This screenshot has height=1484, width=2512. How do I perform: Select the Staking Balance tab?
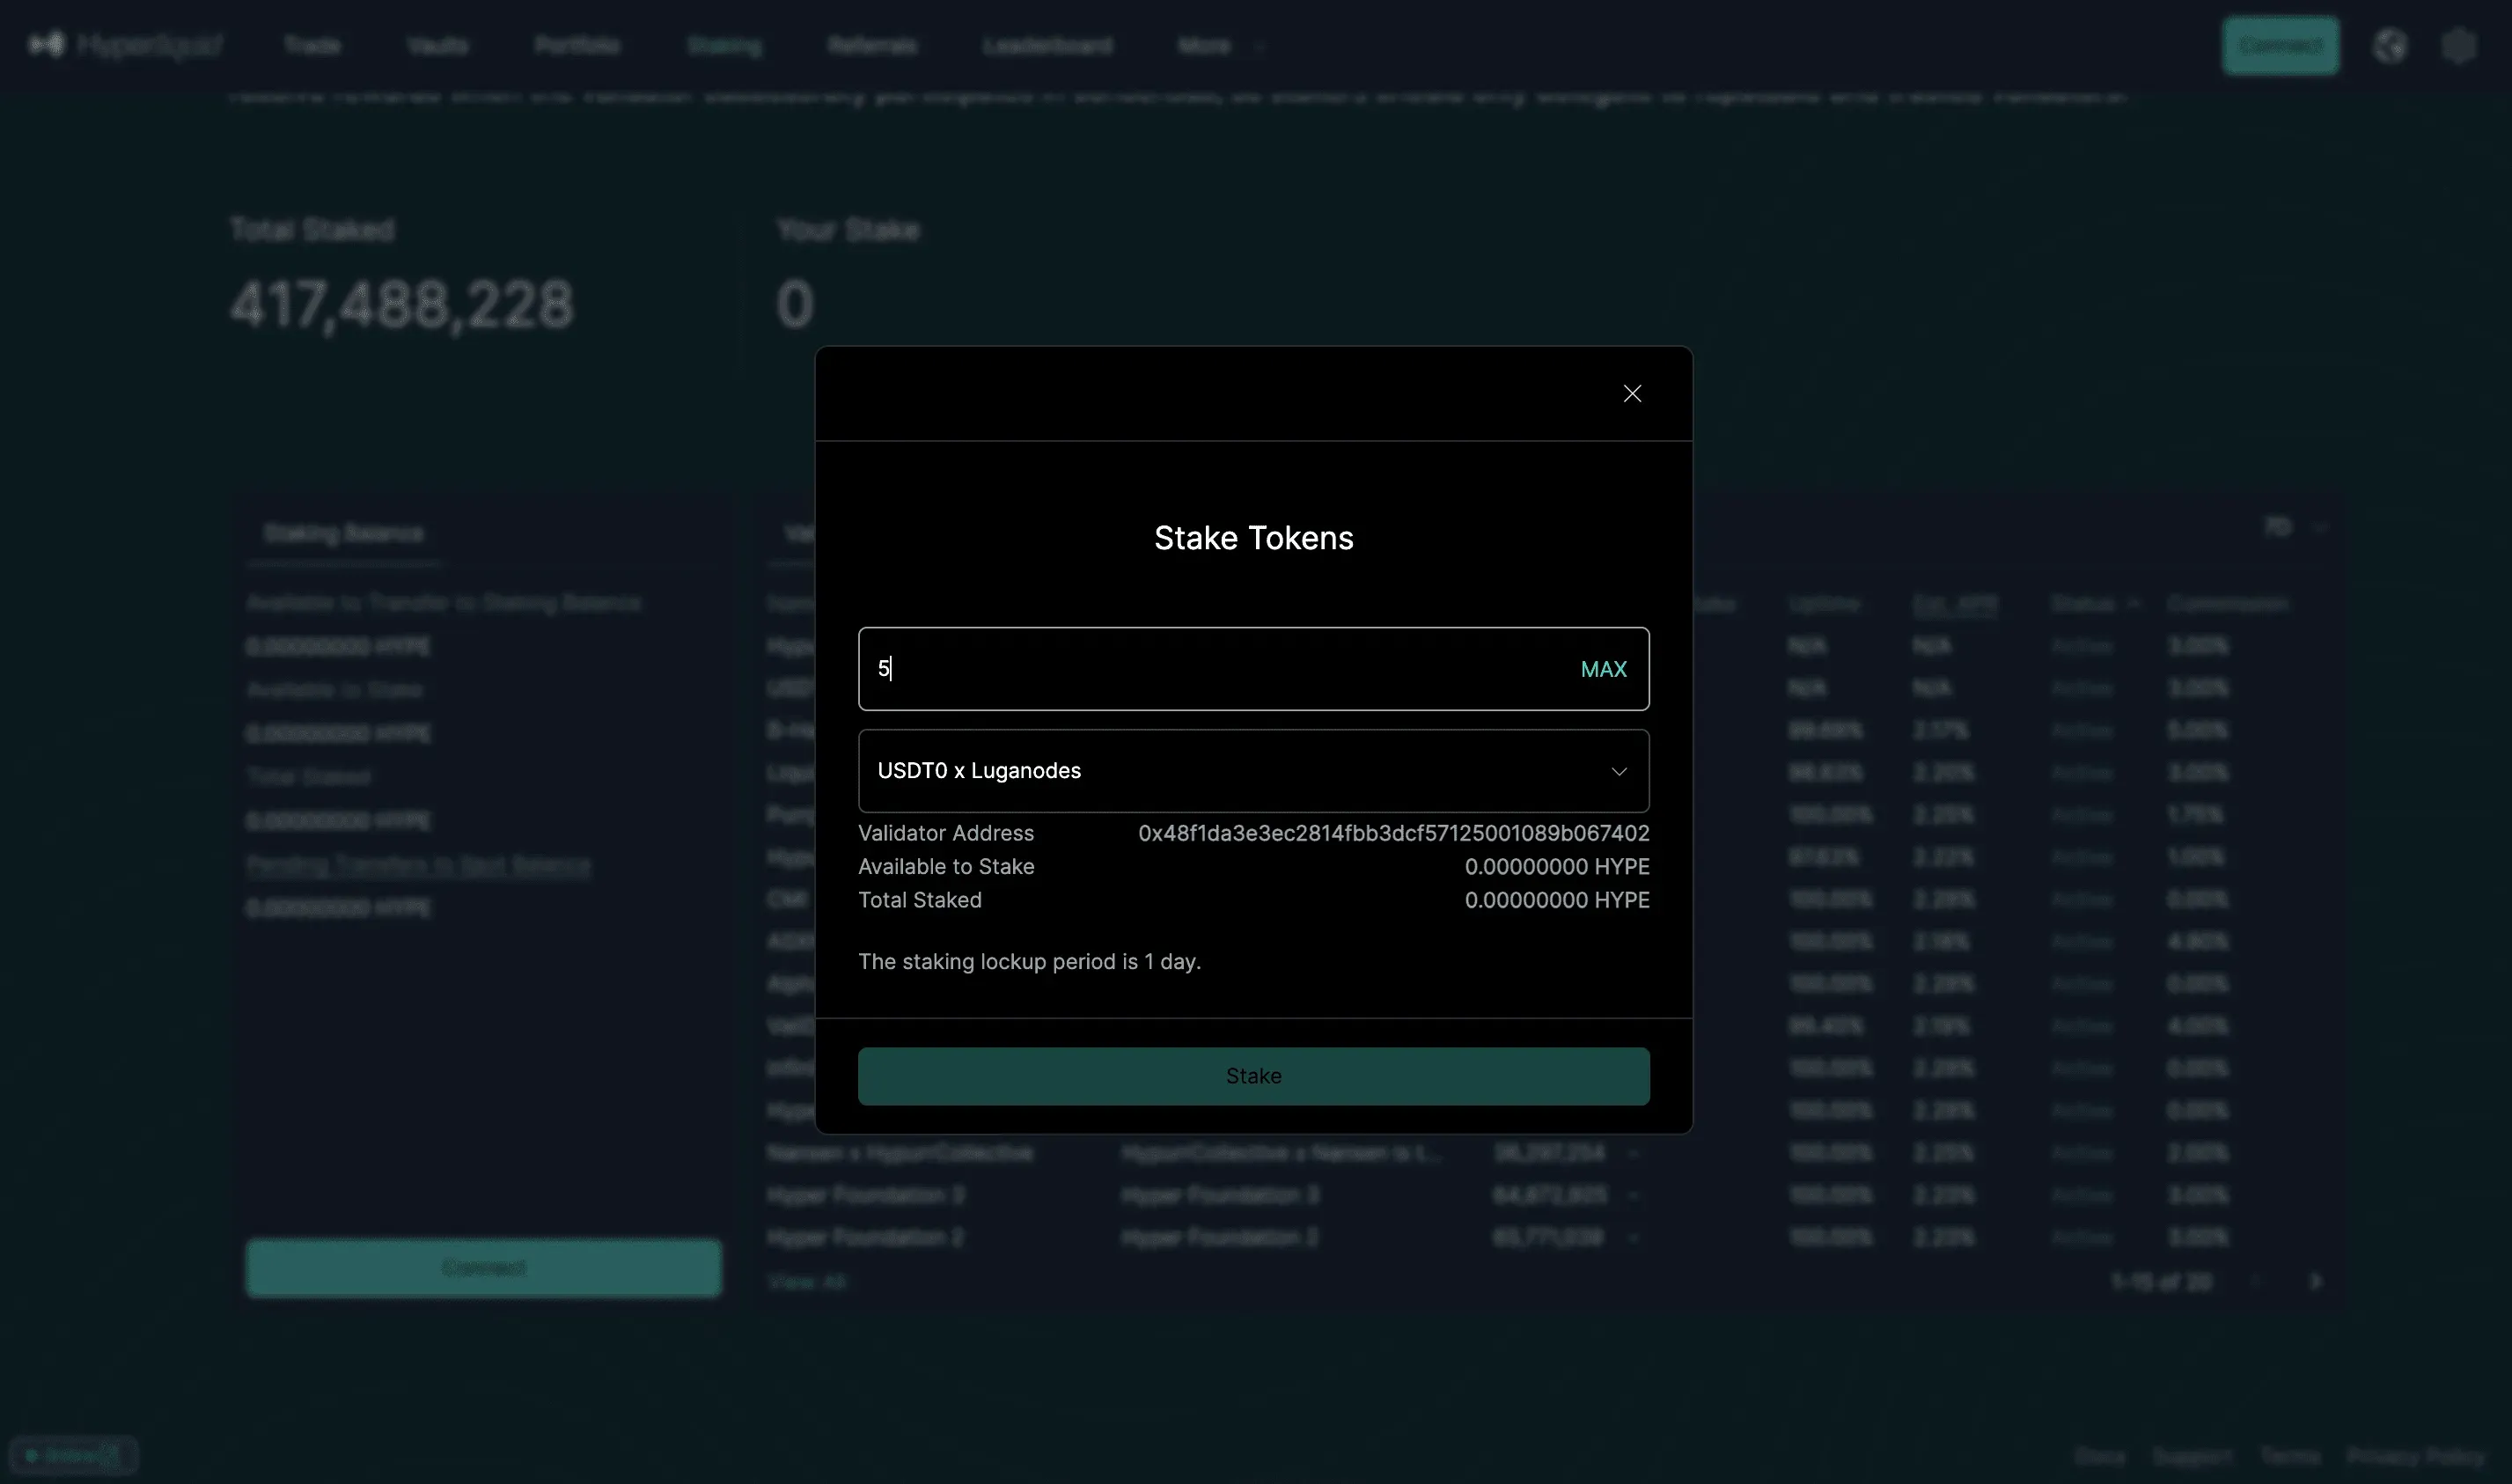click(343, 533)
